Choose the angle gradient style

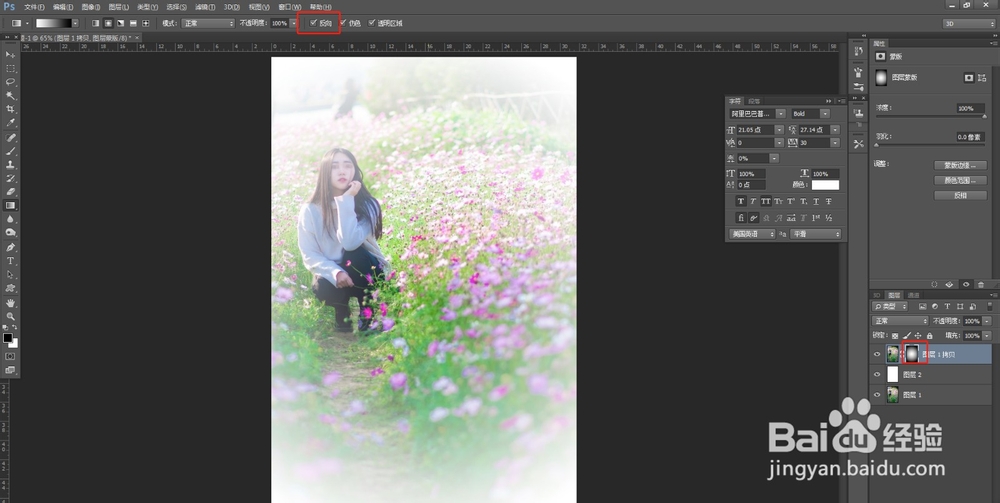[121, 23]
